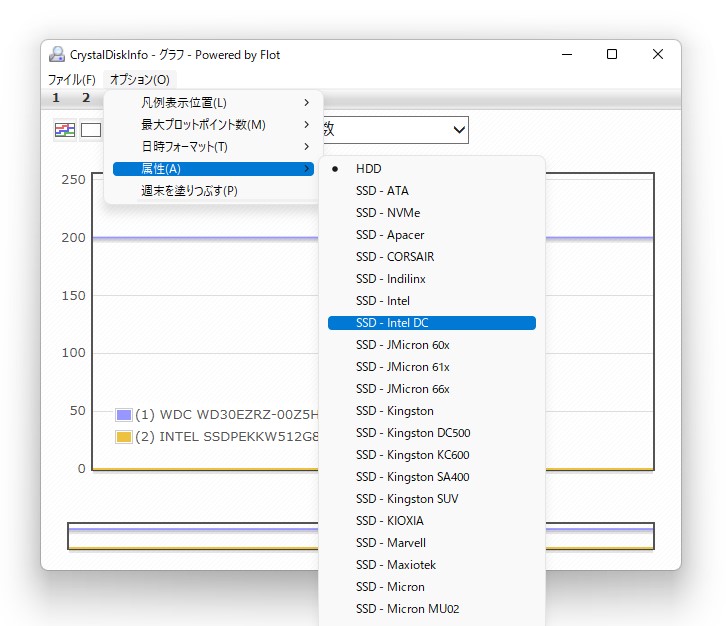Click the CrystalDiskInfo app icon in title bar
The image size is (726, 626).
click(57, 54)
